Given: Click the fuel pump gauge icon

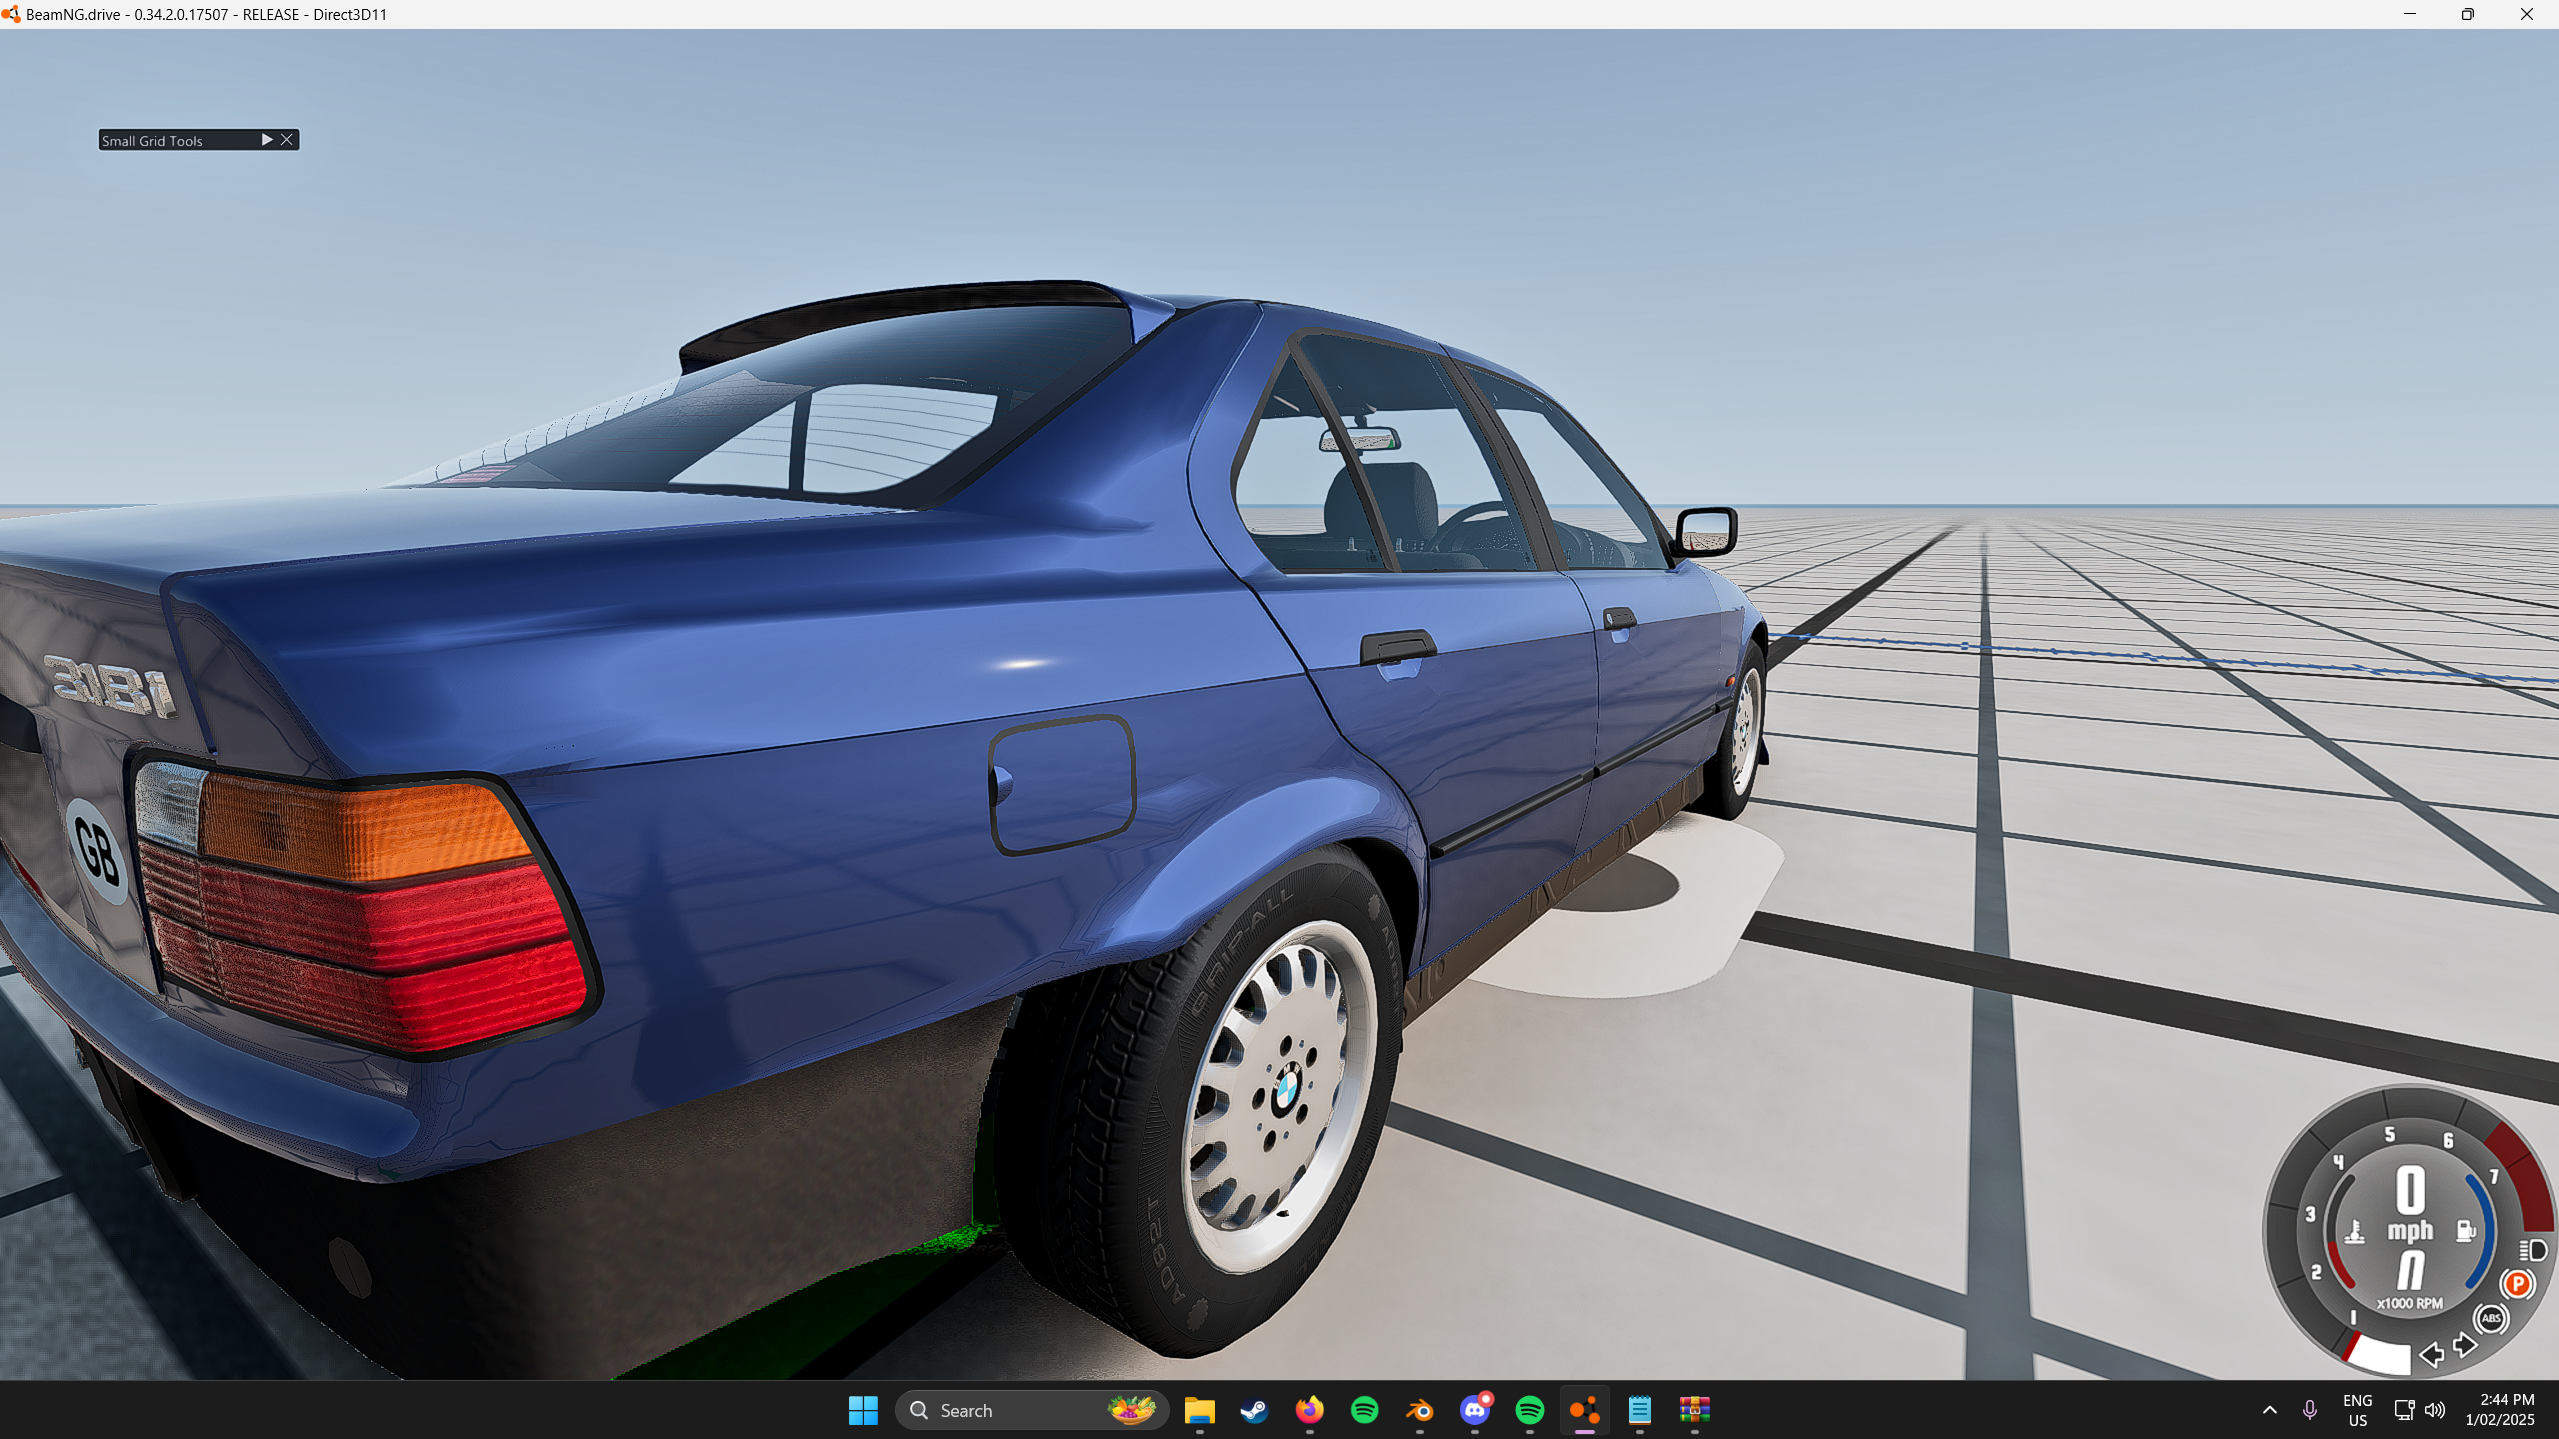Looking at the screenshot, I should pos(2466,1230).
